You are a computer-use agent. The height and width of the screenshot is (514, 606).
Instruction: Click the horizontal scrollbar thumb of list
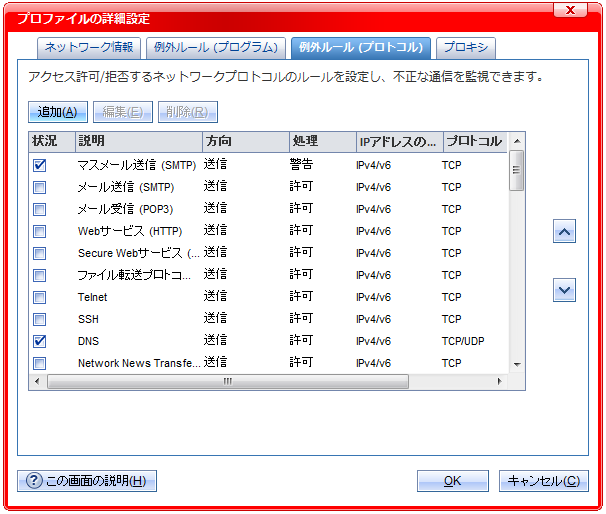point(228,381)
